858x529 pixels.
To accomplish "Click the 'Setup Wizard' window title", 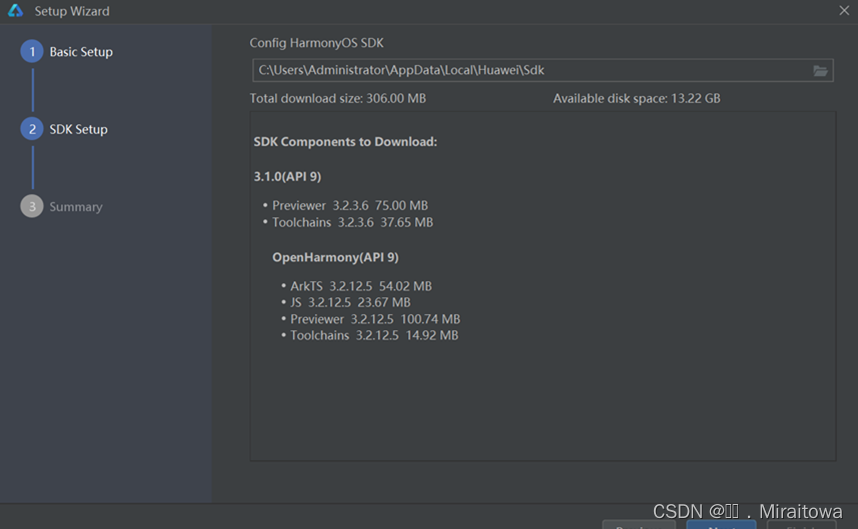I will point(72,11).
